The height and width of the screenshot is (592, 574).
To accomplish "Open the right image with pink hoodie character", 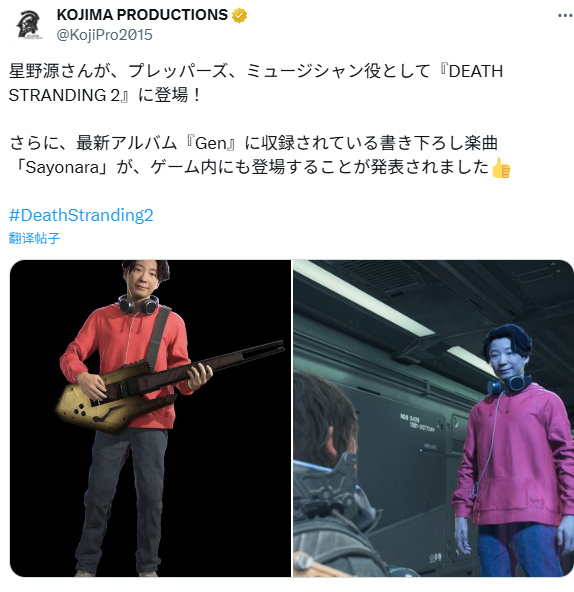I will click(x=434, y=418).
